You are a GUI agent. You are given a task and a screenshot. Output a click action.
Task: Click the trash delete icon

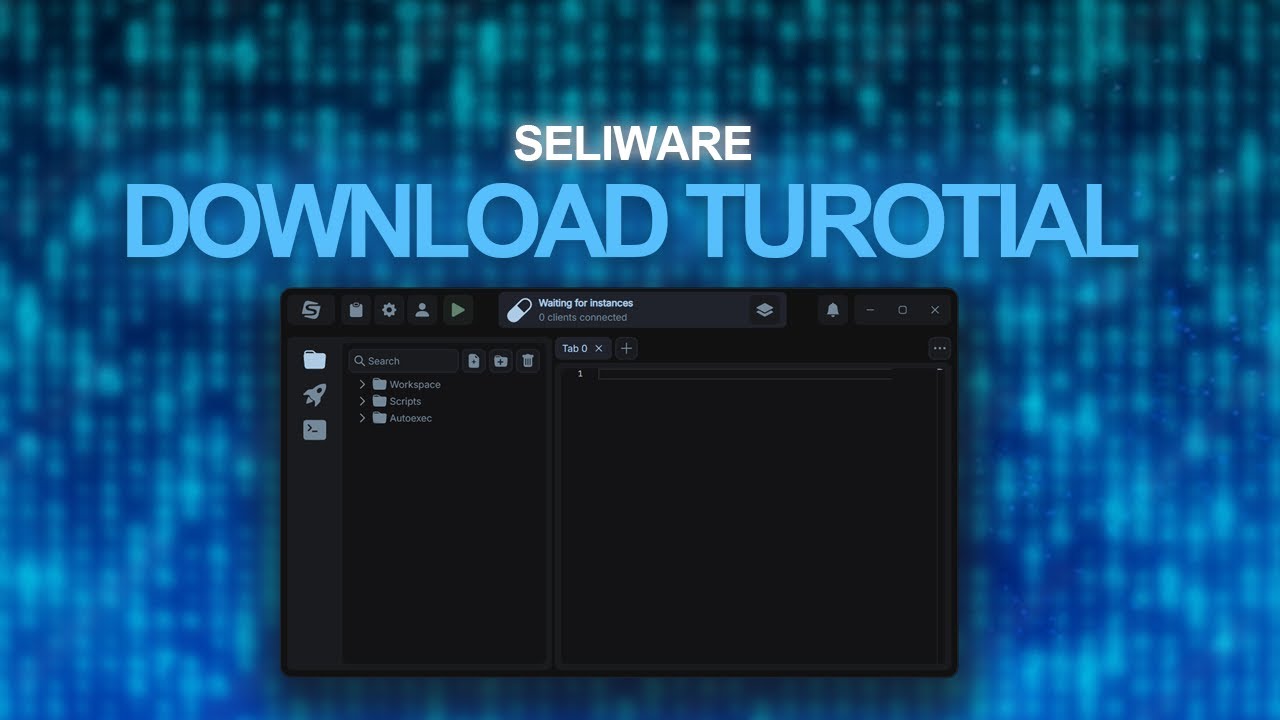[528, 361]
